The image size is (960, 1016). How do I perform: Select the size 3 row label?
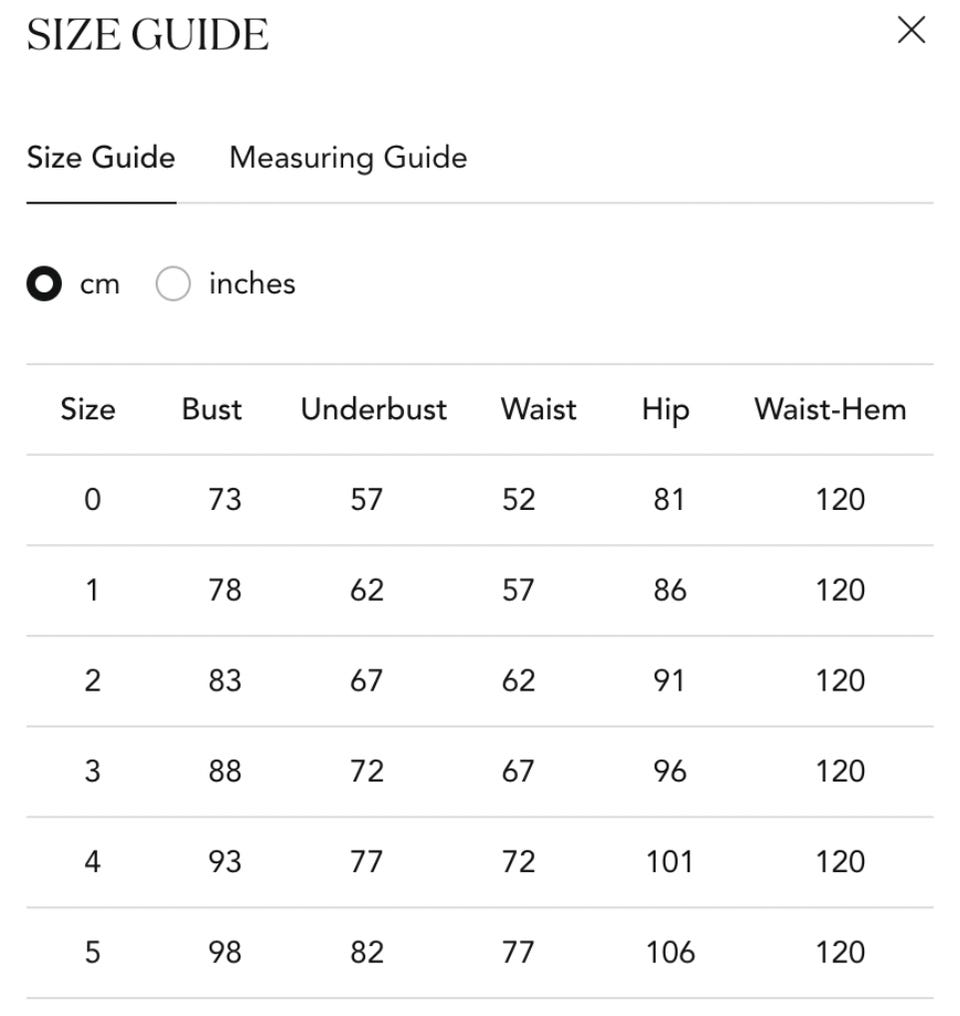click(93, 771)
